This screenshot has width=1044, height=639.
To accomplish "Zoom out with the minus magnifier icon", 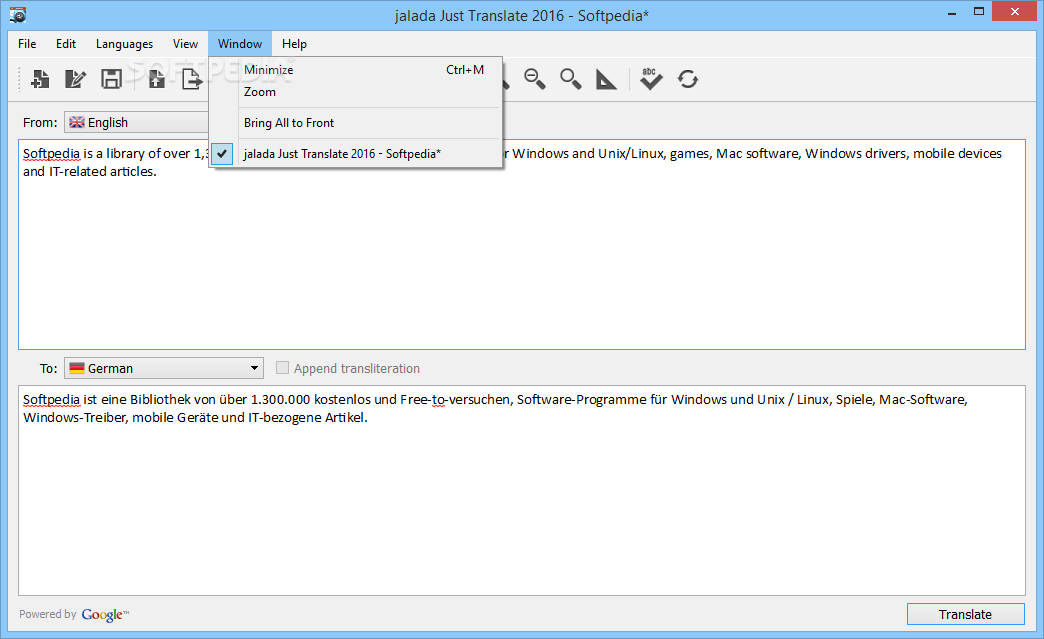I will [x=535, y=79].
